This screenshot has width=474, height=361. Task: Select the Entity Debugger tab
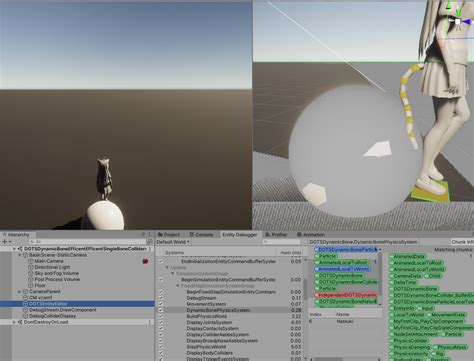pos(239,235)
